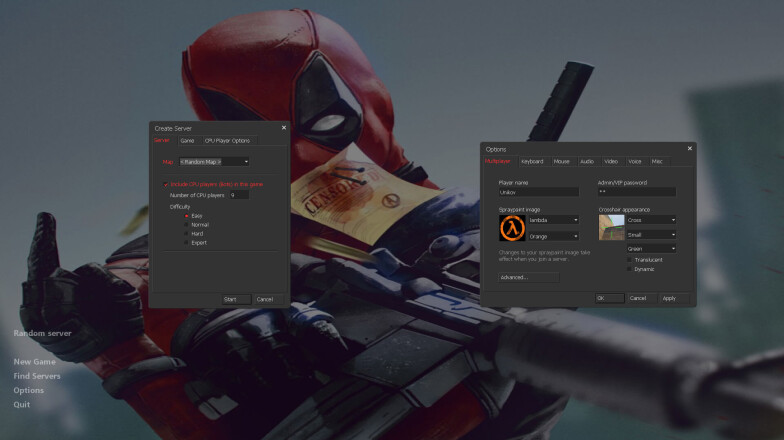Screen dimensions: 784x440
Task: Close the Options dialog window
Action: pyautogui.click(x=690, y=148)
